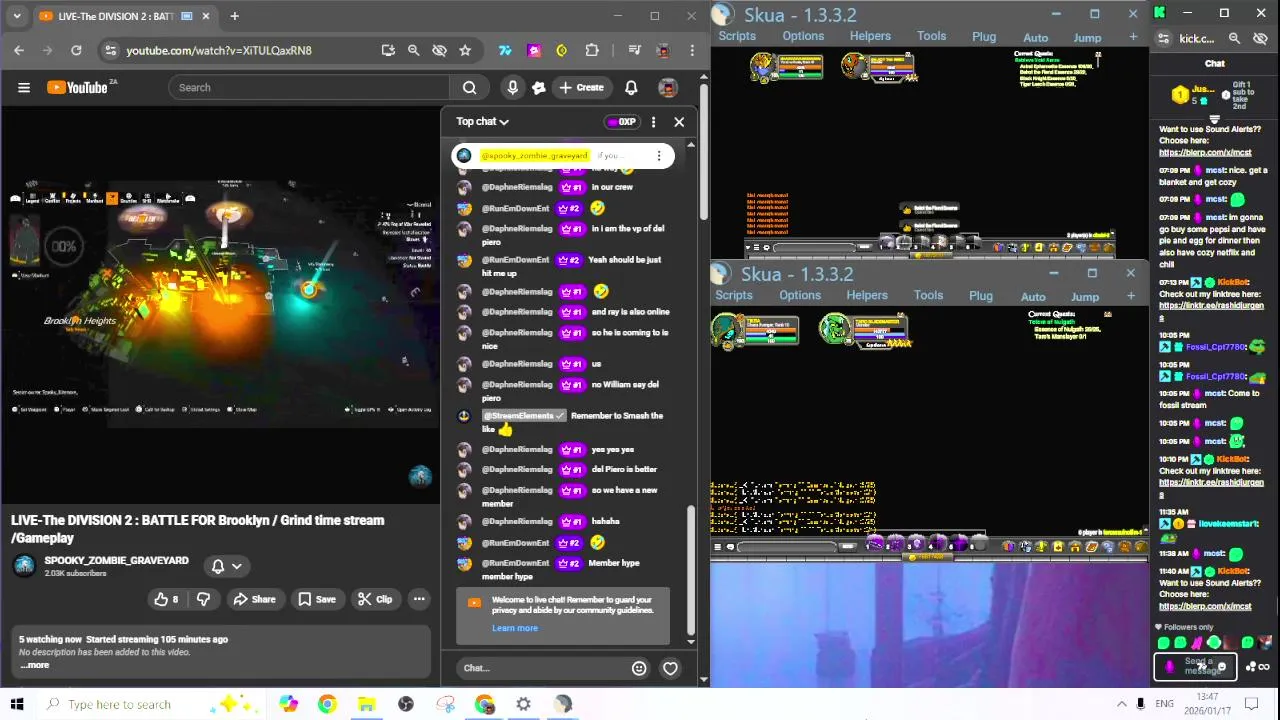
Task: Open options of the pinned chat message
Action: [x=659, y=155]
